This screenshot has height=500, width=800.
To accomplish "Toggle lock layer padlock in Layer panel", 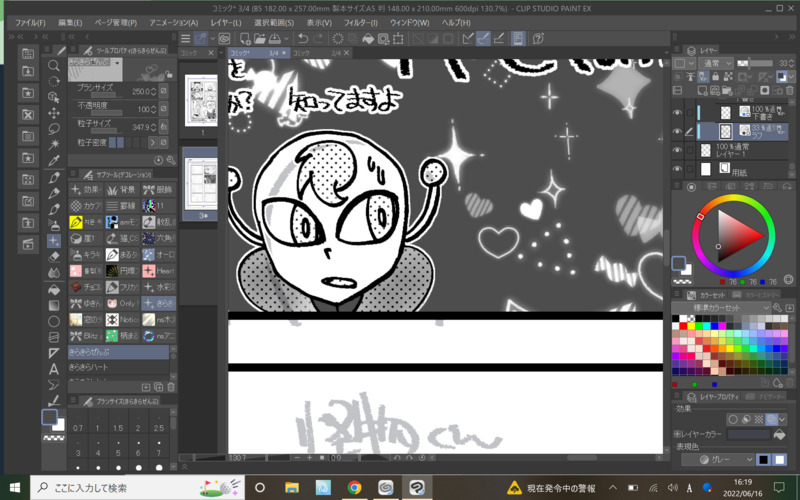I will 715,77.
